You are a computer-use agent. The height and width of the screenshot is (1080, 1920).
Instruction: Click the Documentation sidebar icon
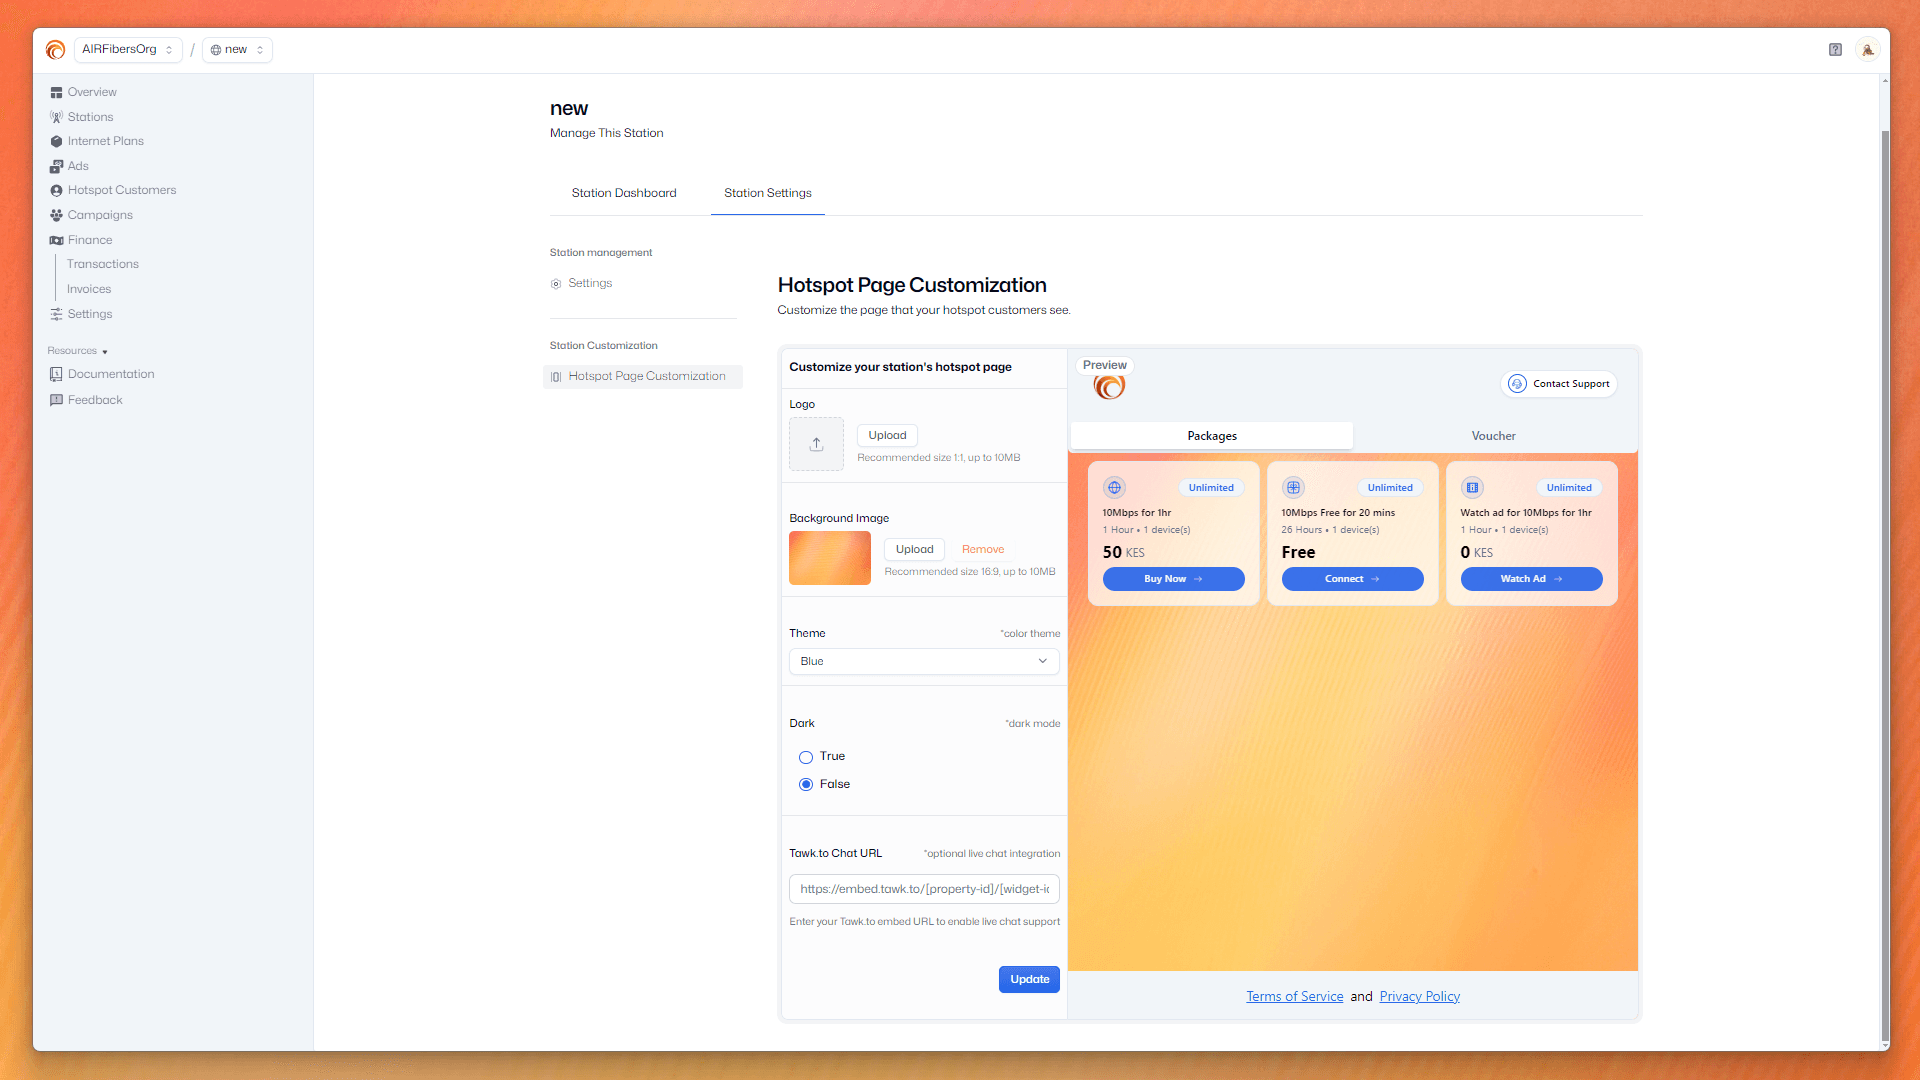[x=56, y=374]
